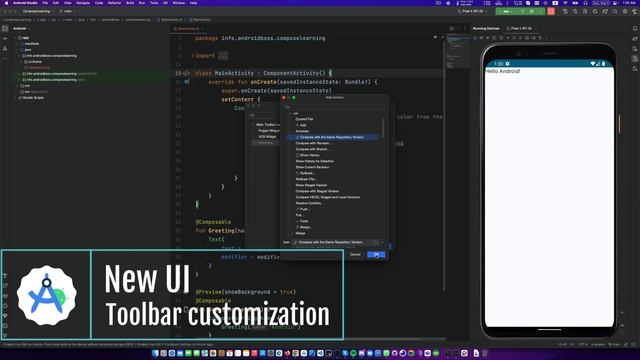Open the File menu
The width and height of the screenshot is (640, 360).
45,3
